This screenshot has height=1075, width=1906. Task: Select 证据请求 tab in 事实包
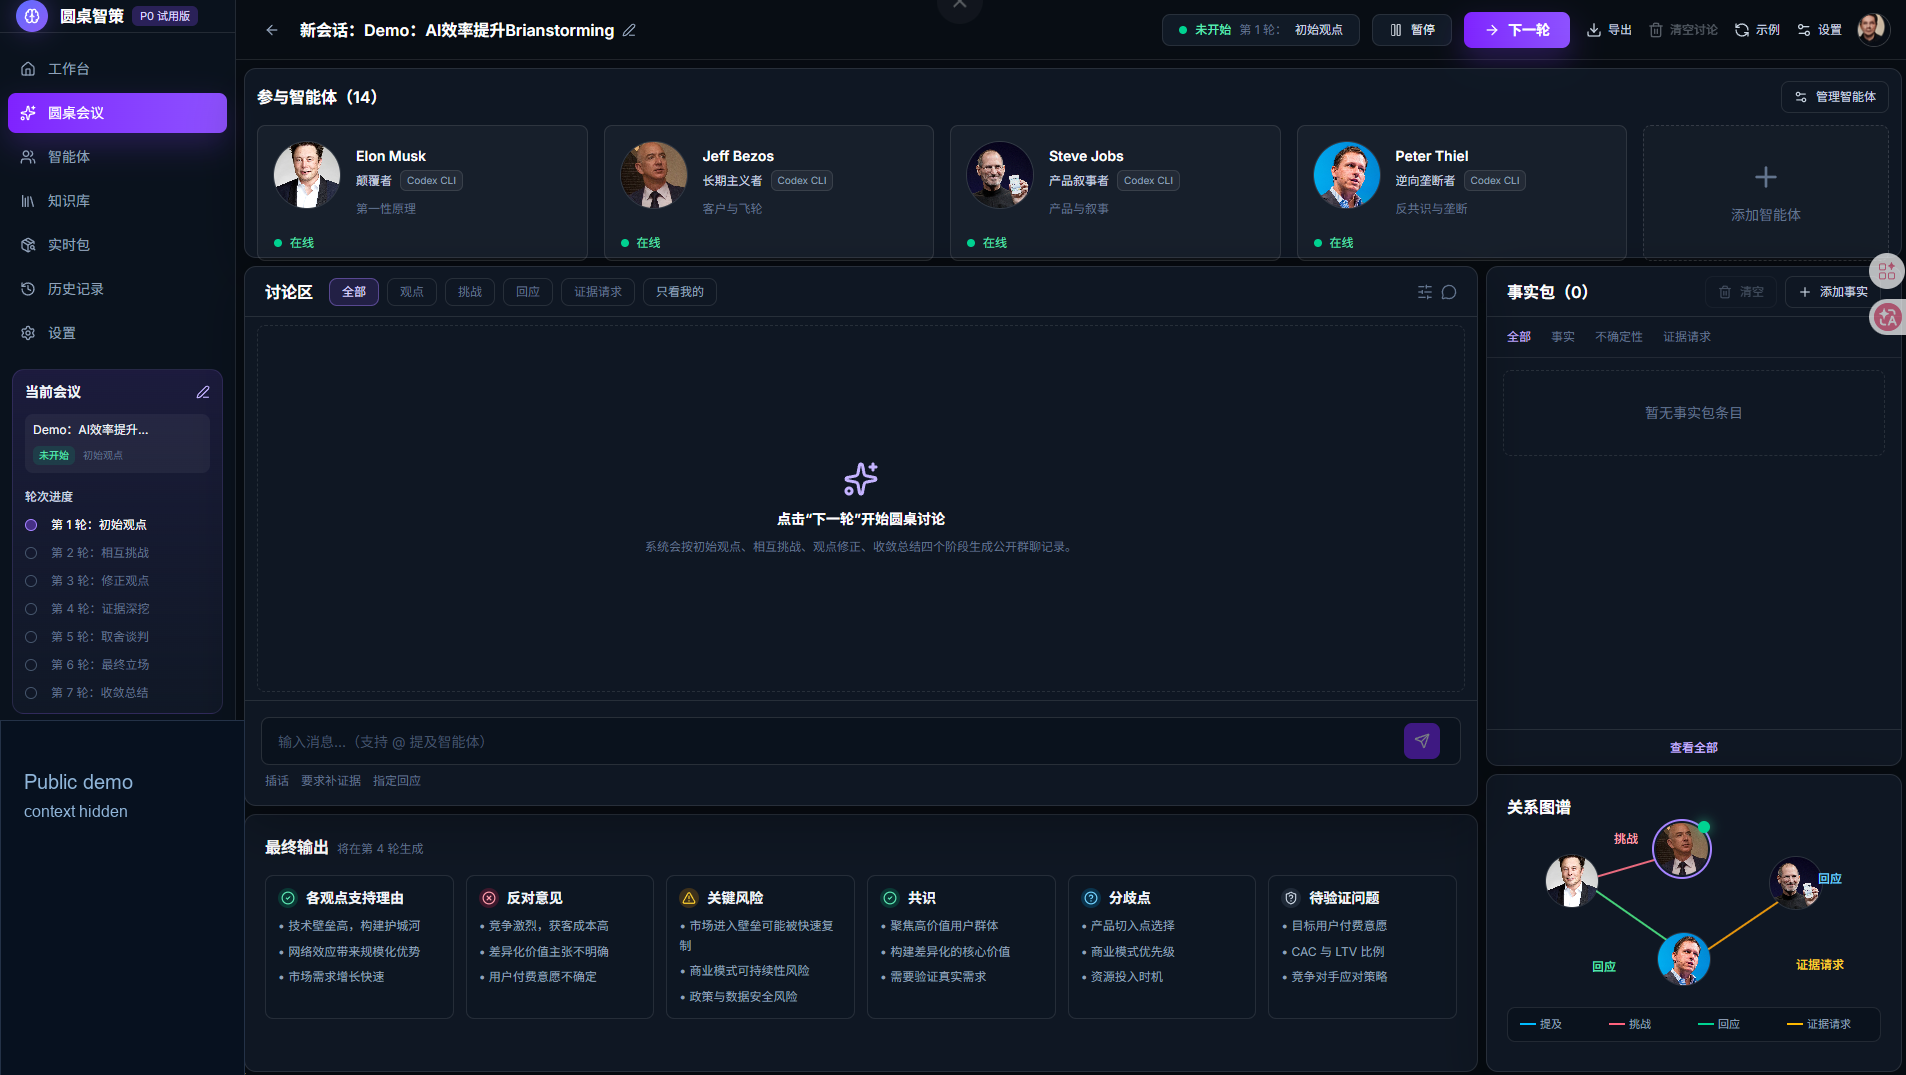[x=1687, y=337]
